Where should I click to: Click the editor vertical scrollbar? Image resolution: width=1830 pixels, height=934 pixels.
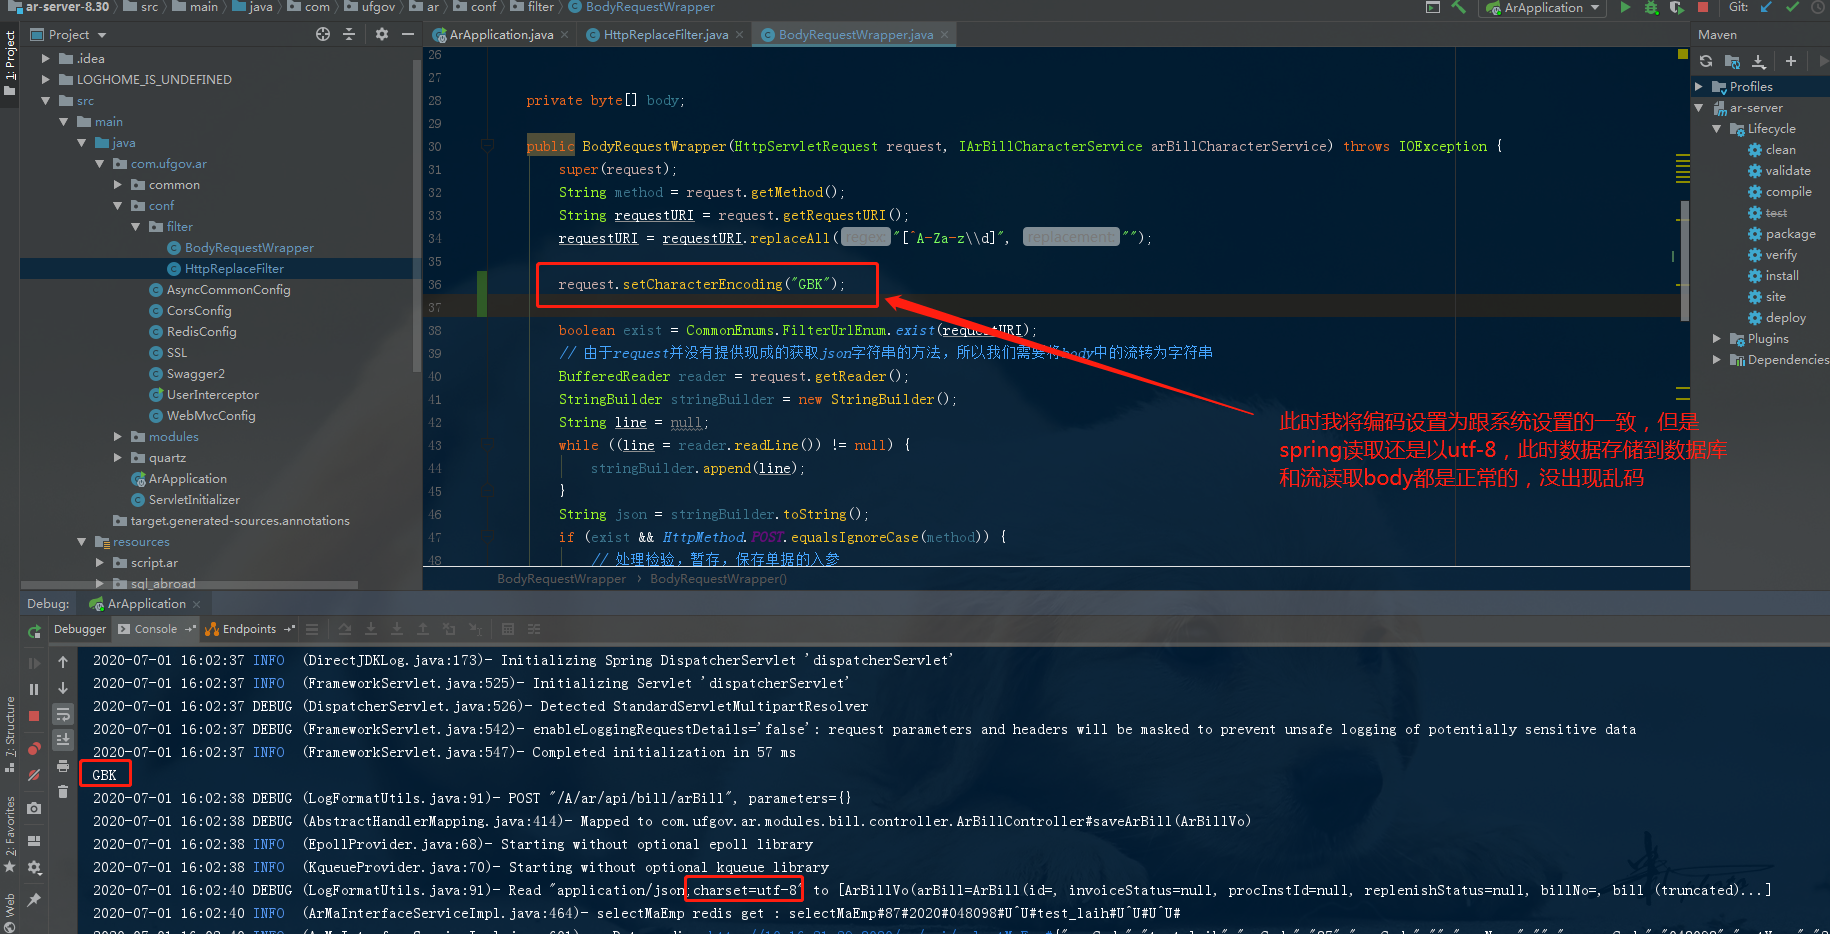(1684, 260)
